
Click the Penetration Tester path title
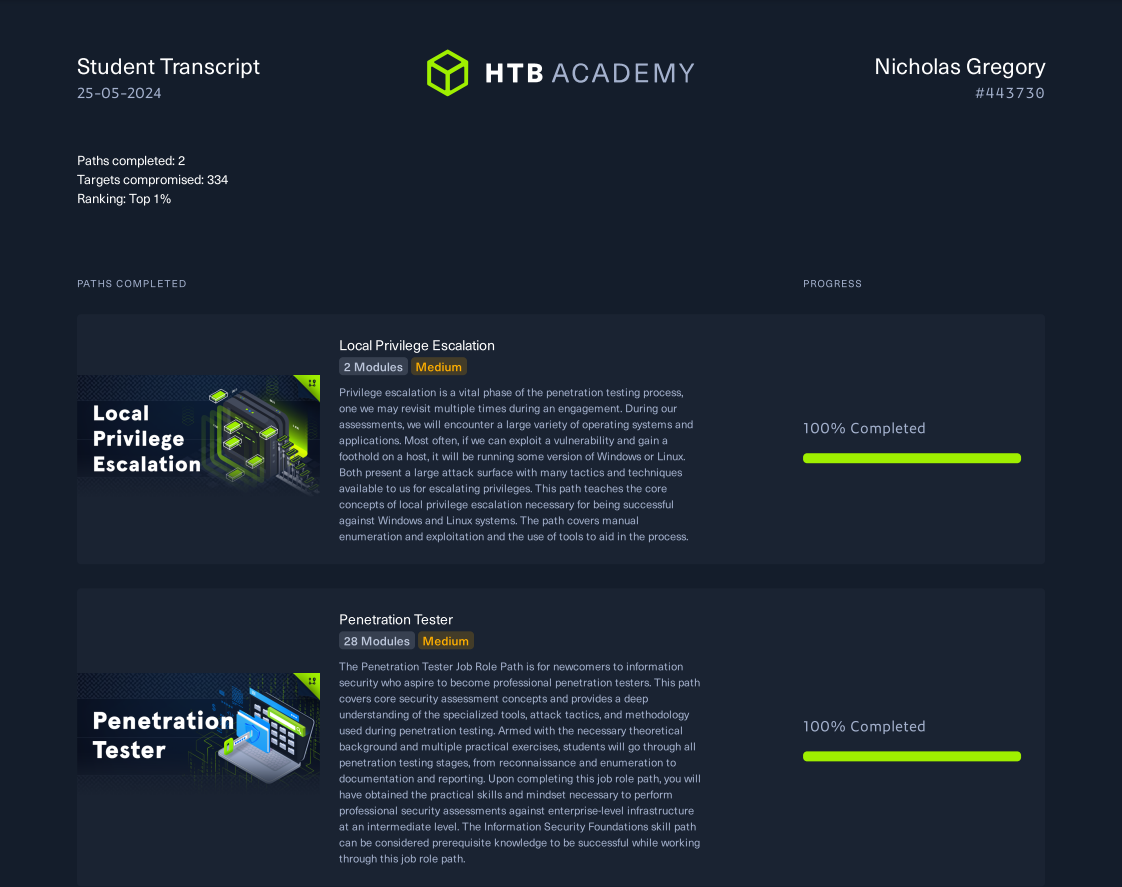pos(396,619)
